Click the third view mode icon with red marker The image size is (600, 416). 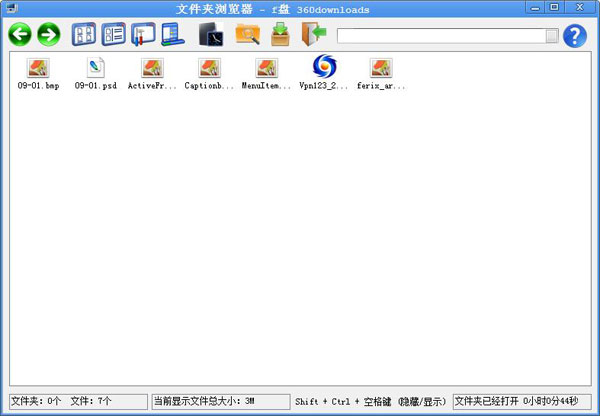click(x=143, y=36)
